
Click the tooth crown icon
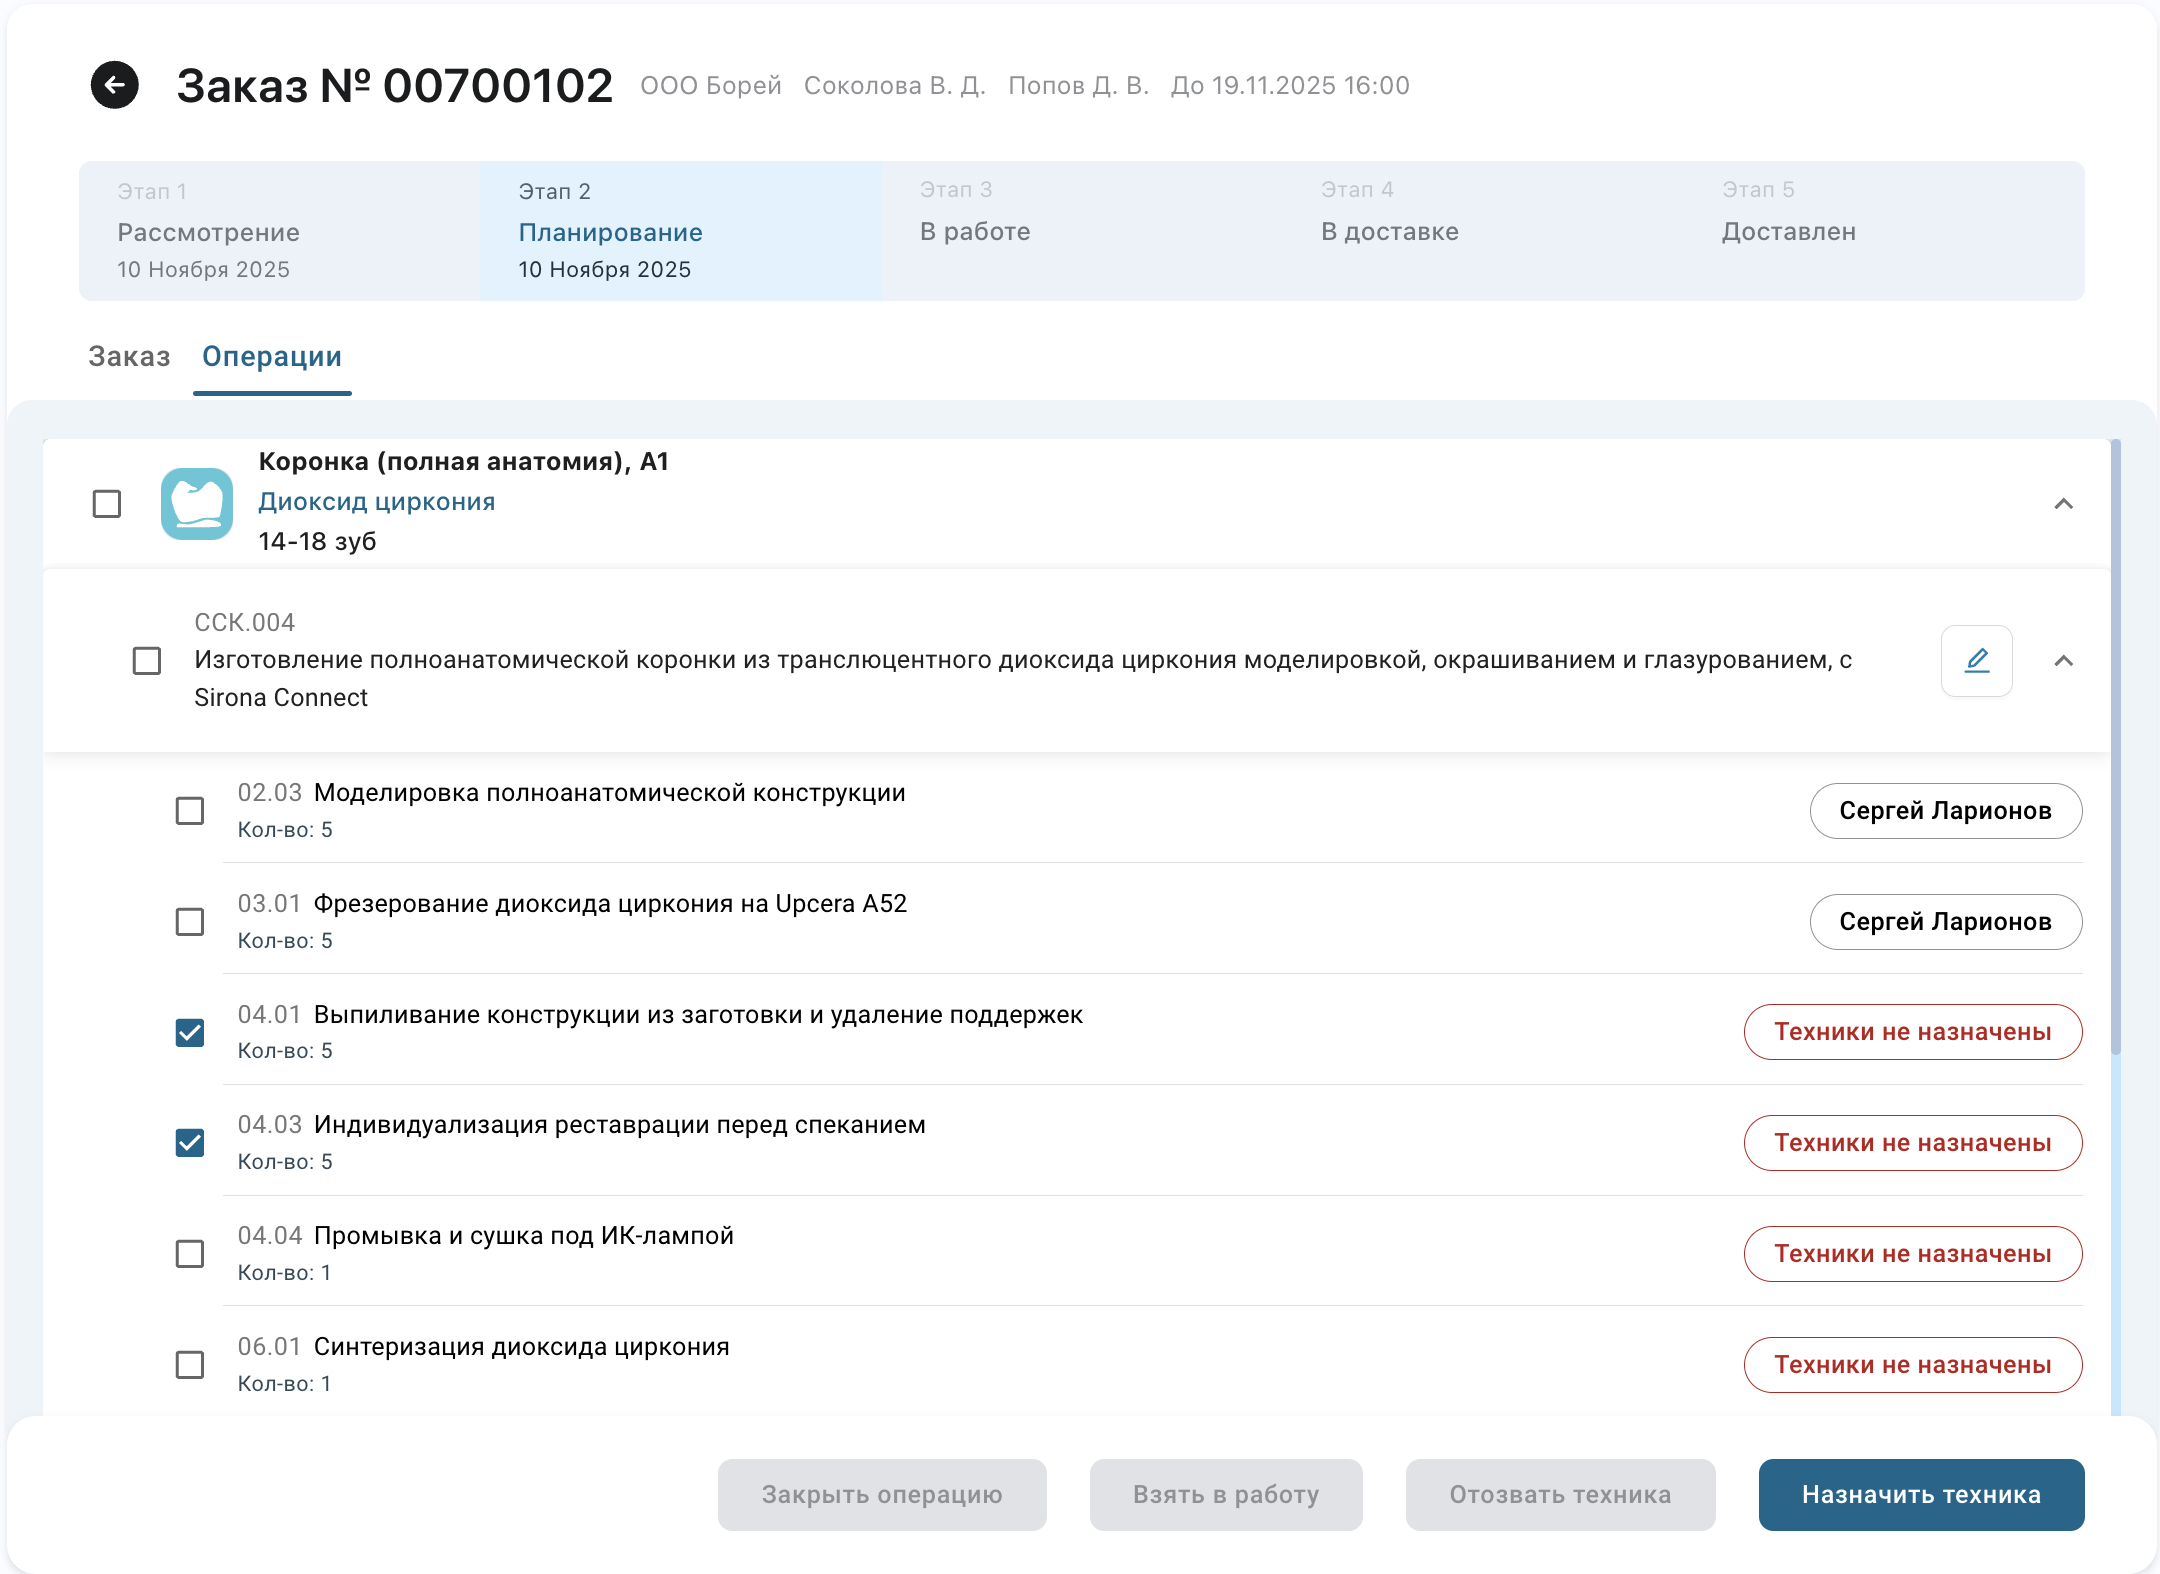coord(197,503)
